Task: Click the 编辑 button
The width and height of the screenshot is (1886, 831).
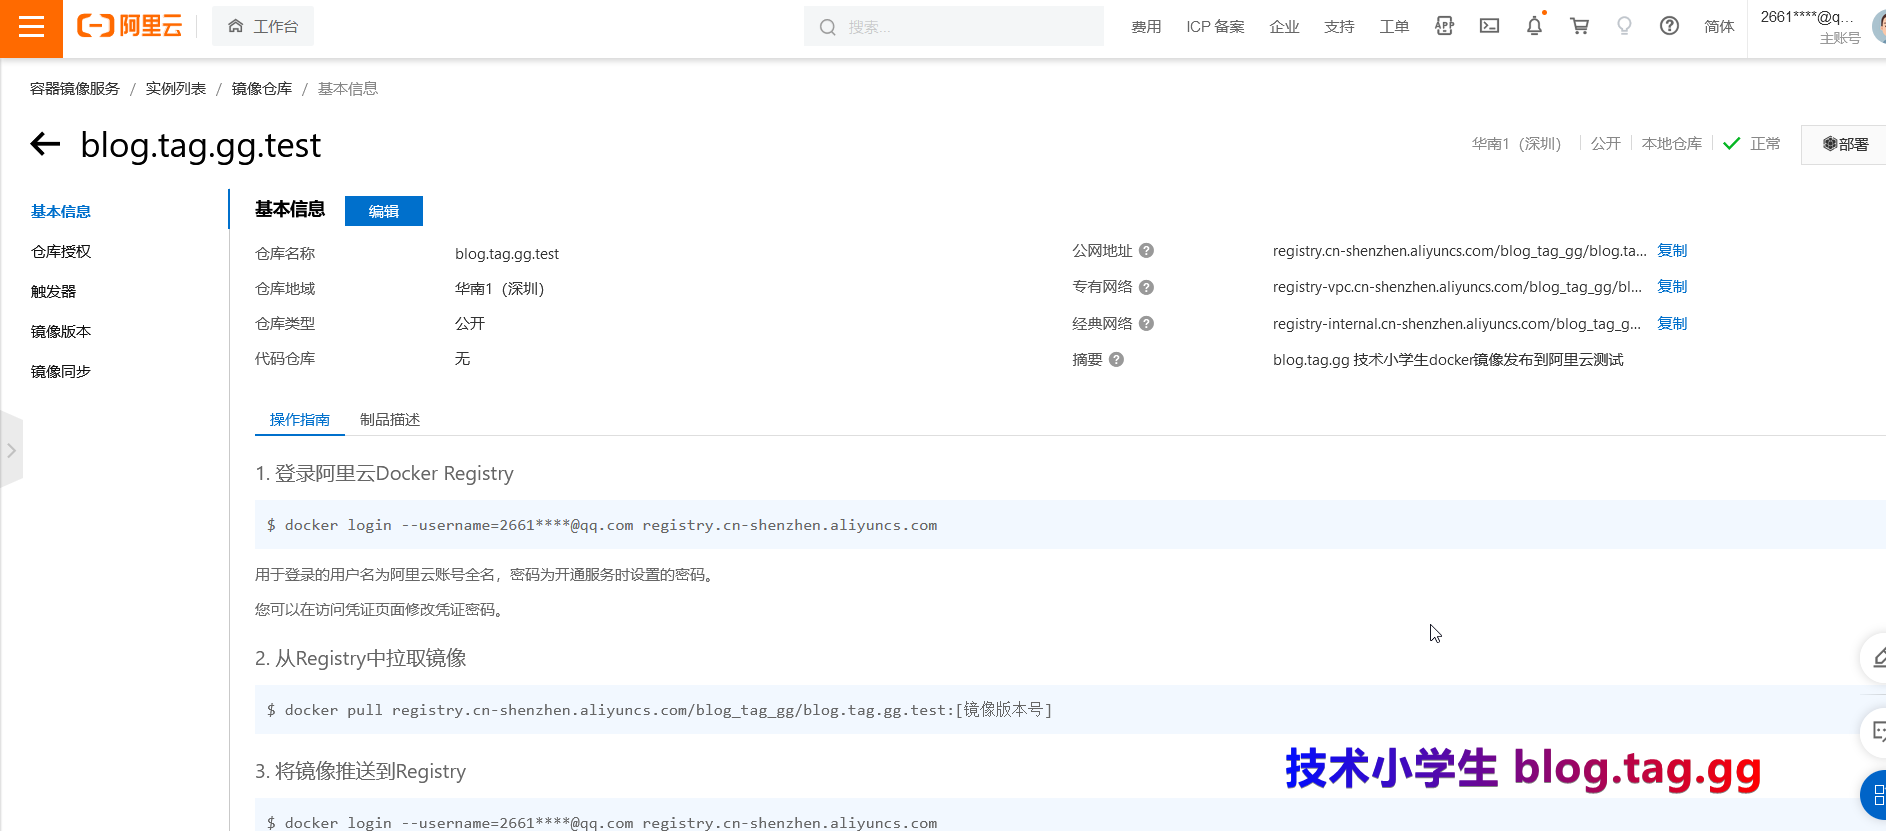Action: pos(383,211)
